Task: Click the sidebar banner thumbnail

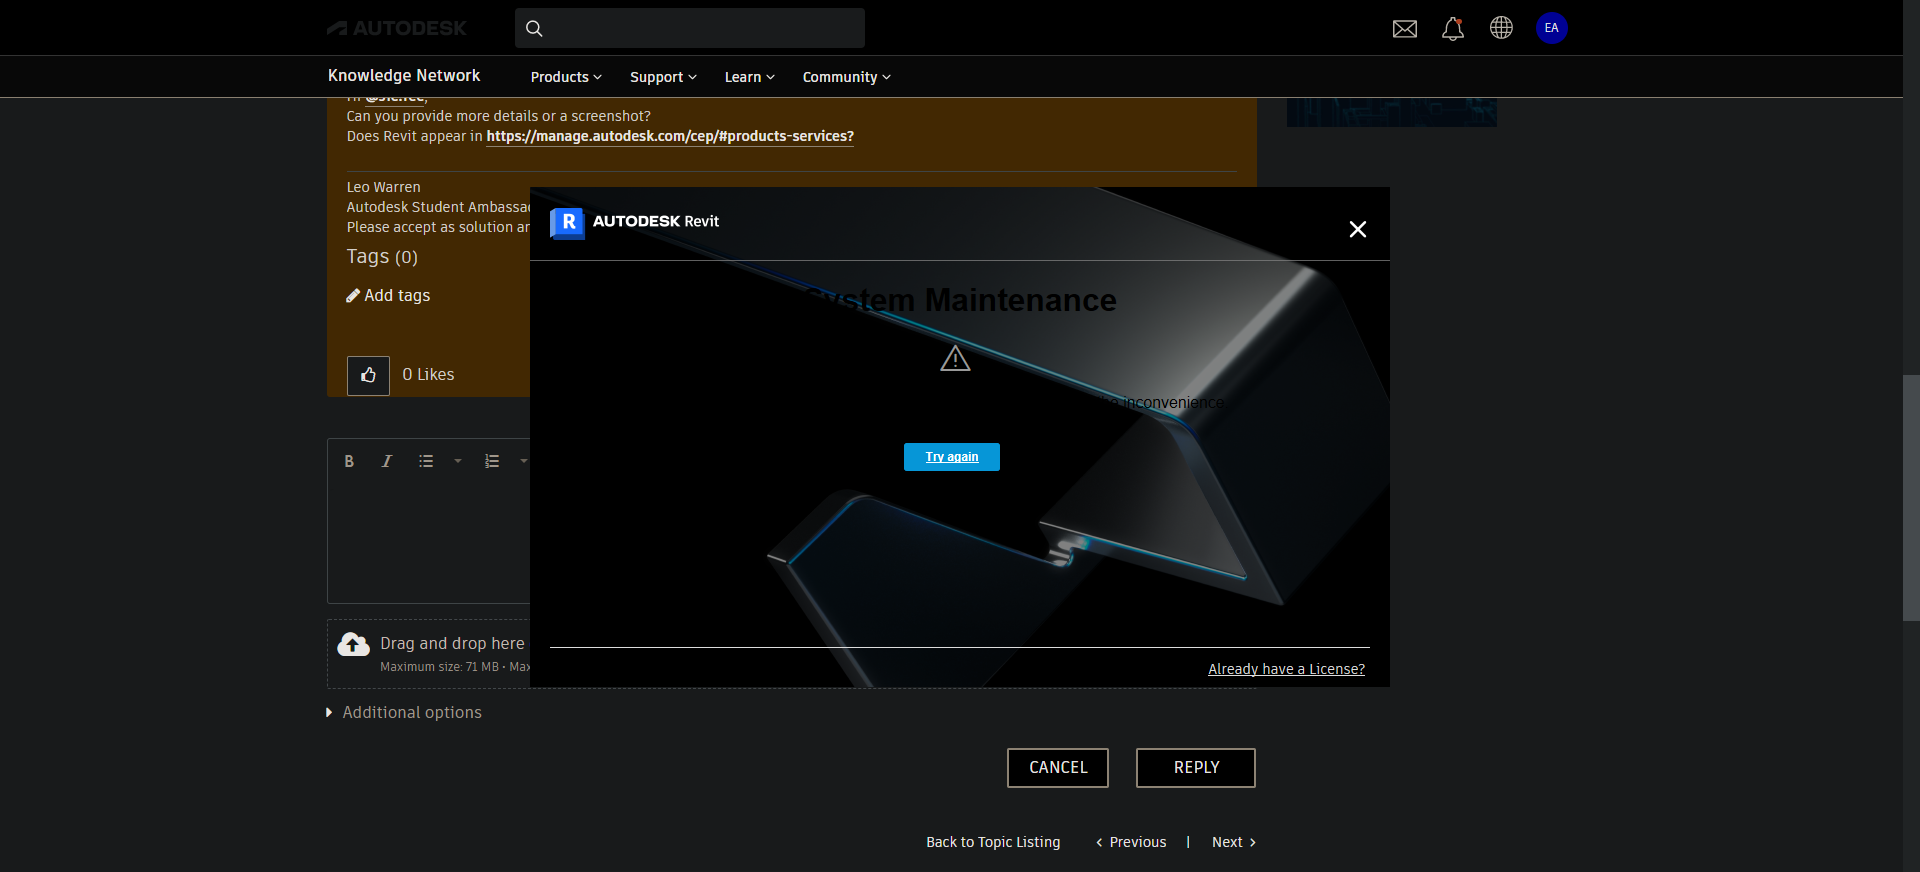Action: (x=1392, y=112)
